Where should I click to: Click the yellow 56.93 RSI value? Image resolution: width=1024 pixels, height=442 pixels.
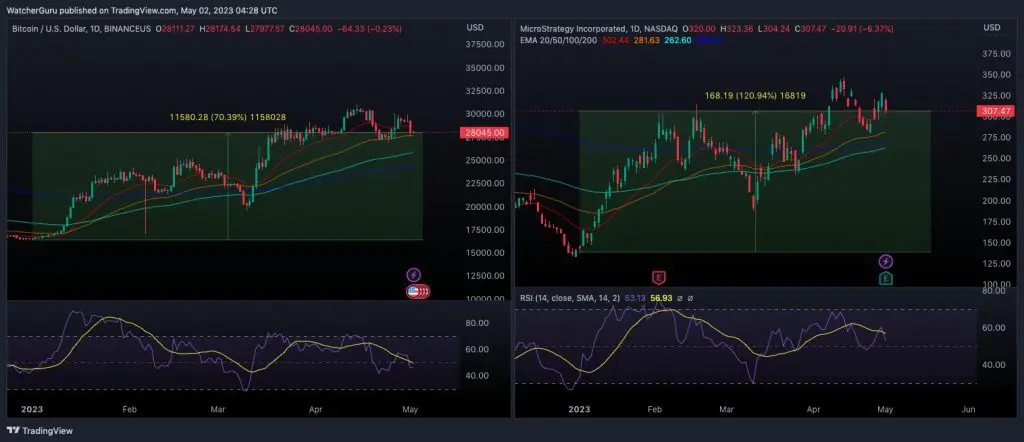(x=661, y=297)
